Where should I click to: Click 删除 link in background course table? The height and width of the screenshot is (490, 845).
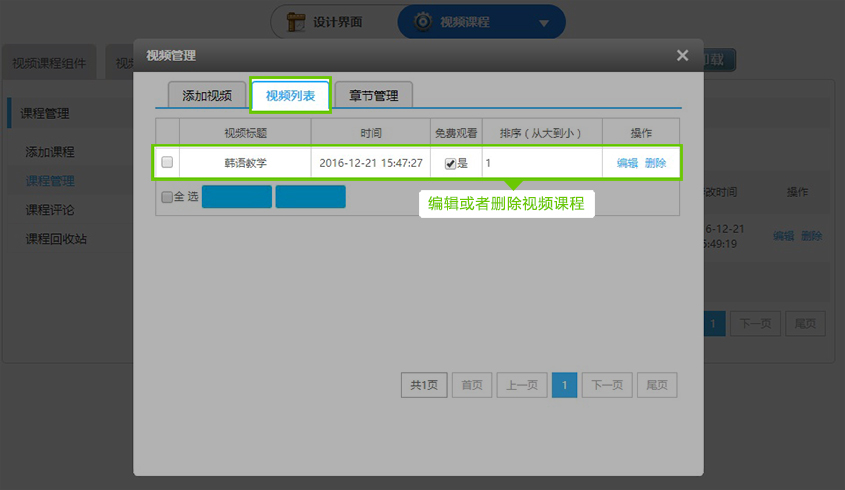[812, 236]
